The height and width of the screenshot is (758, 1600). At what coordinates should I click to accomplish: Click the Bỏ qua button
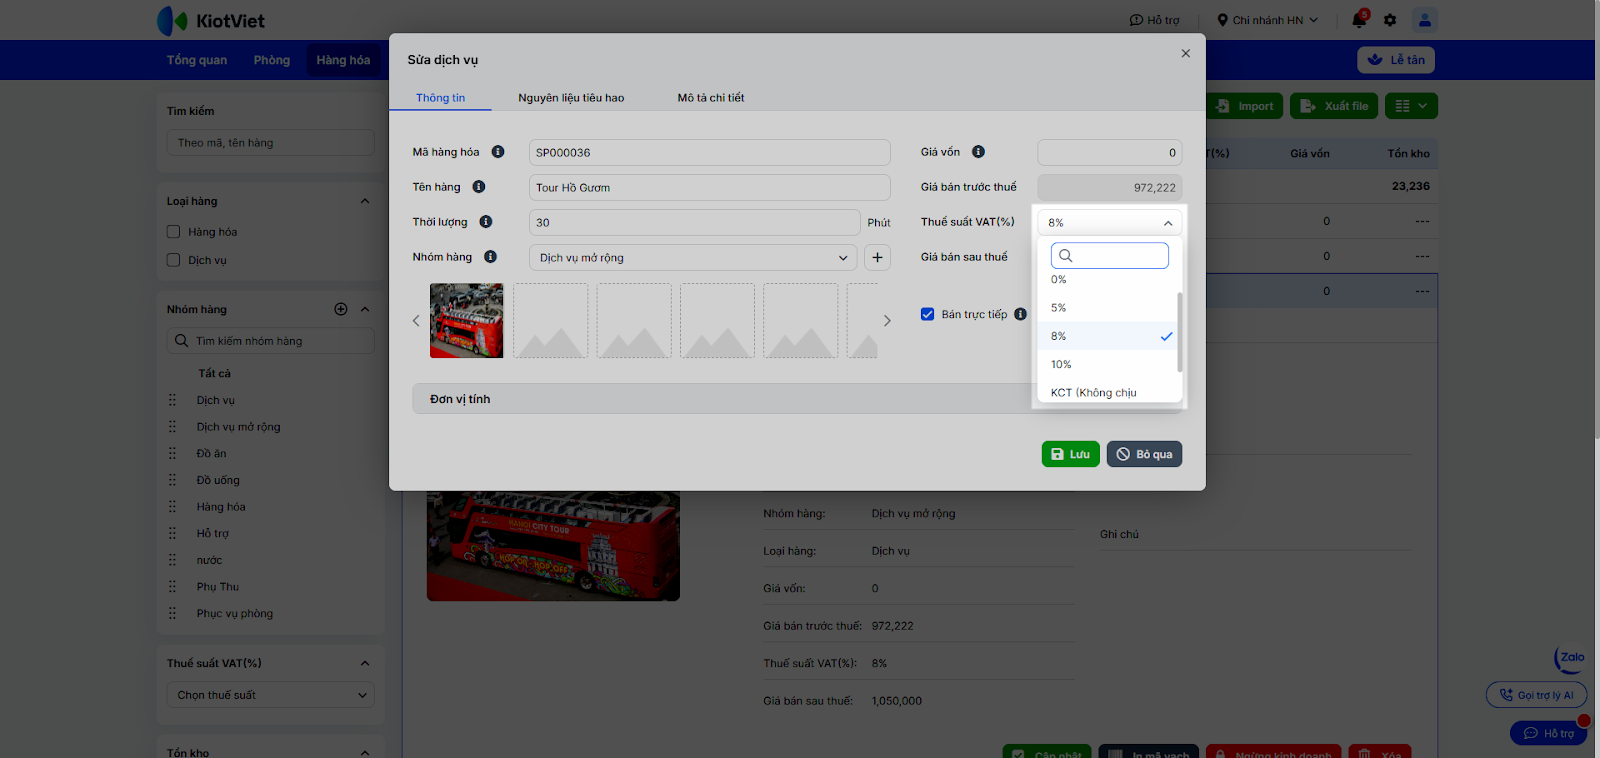pyautogui.click(x=1144, y=454)
